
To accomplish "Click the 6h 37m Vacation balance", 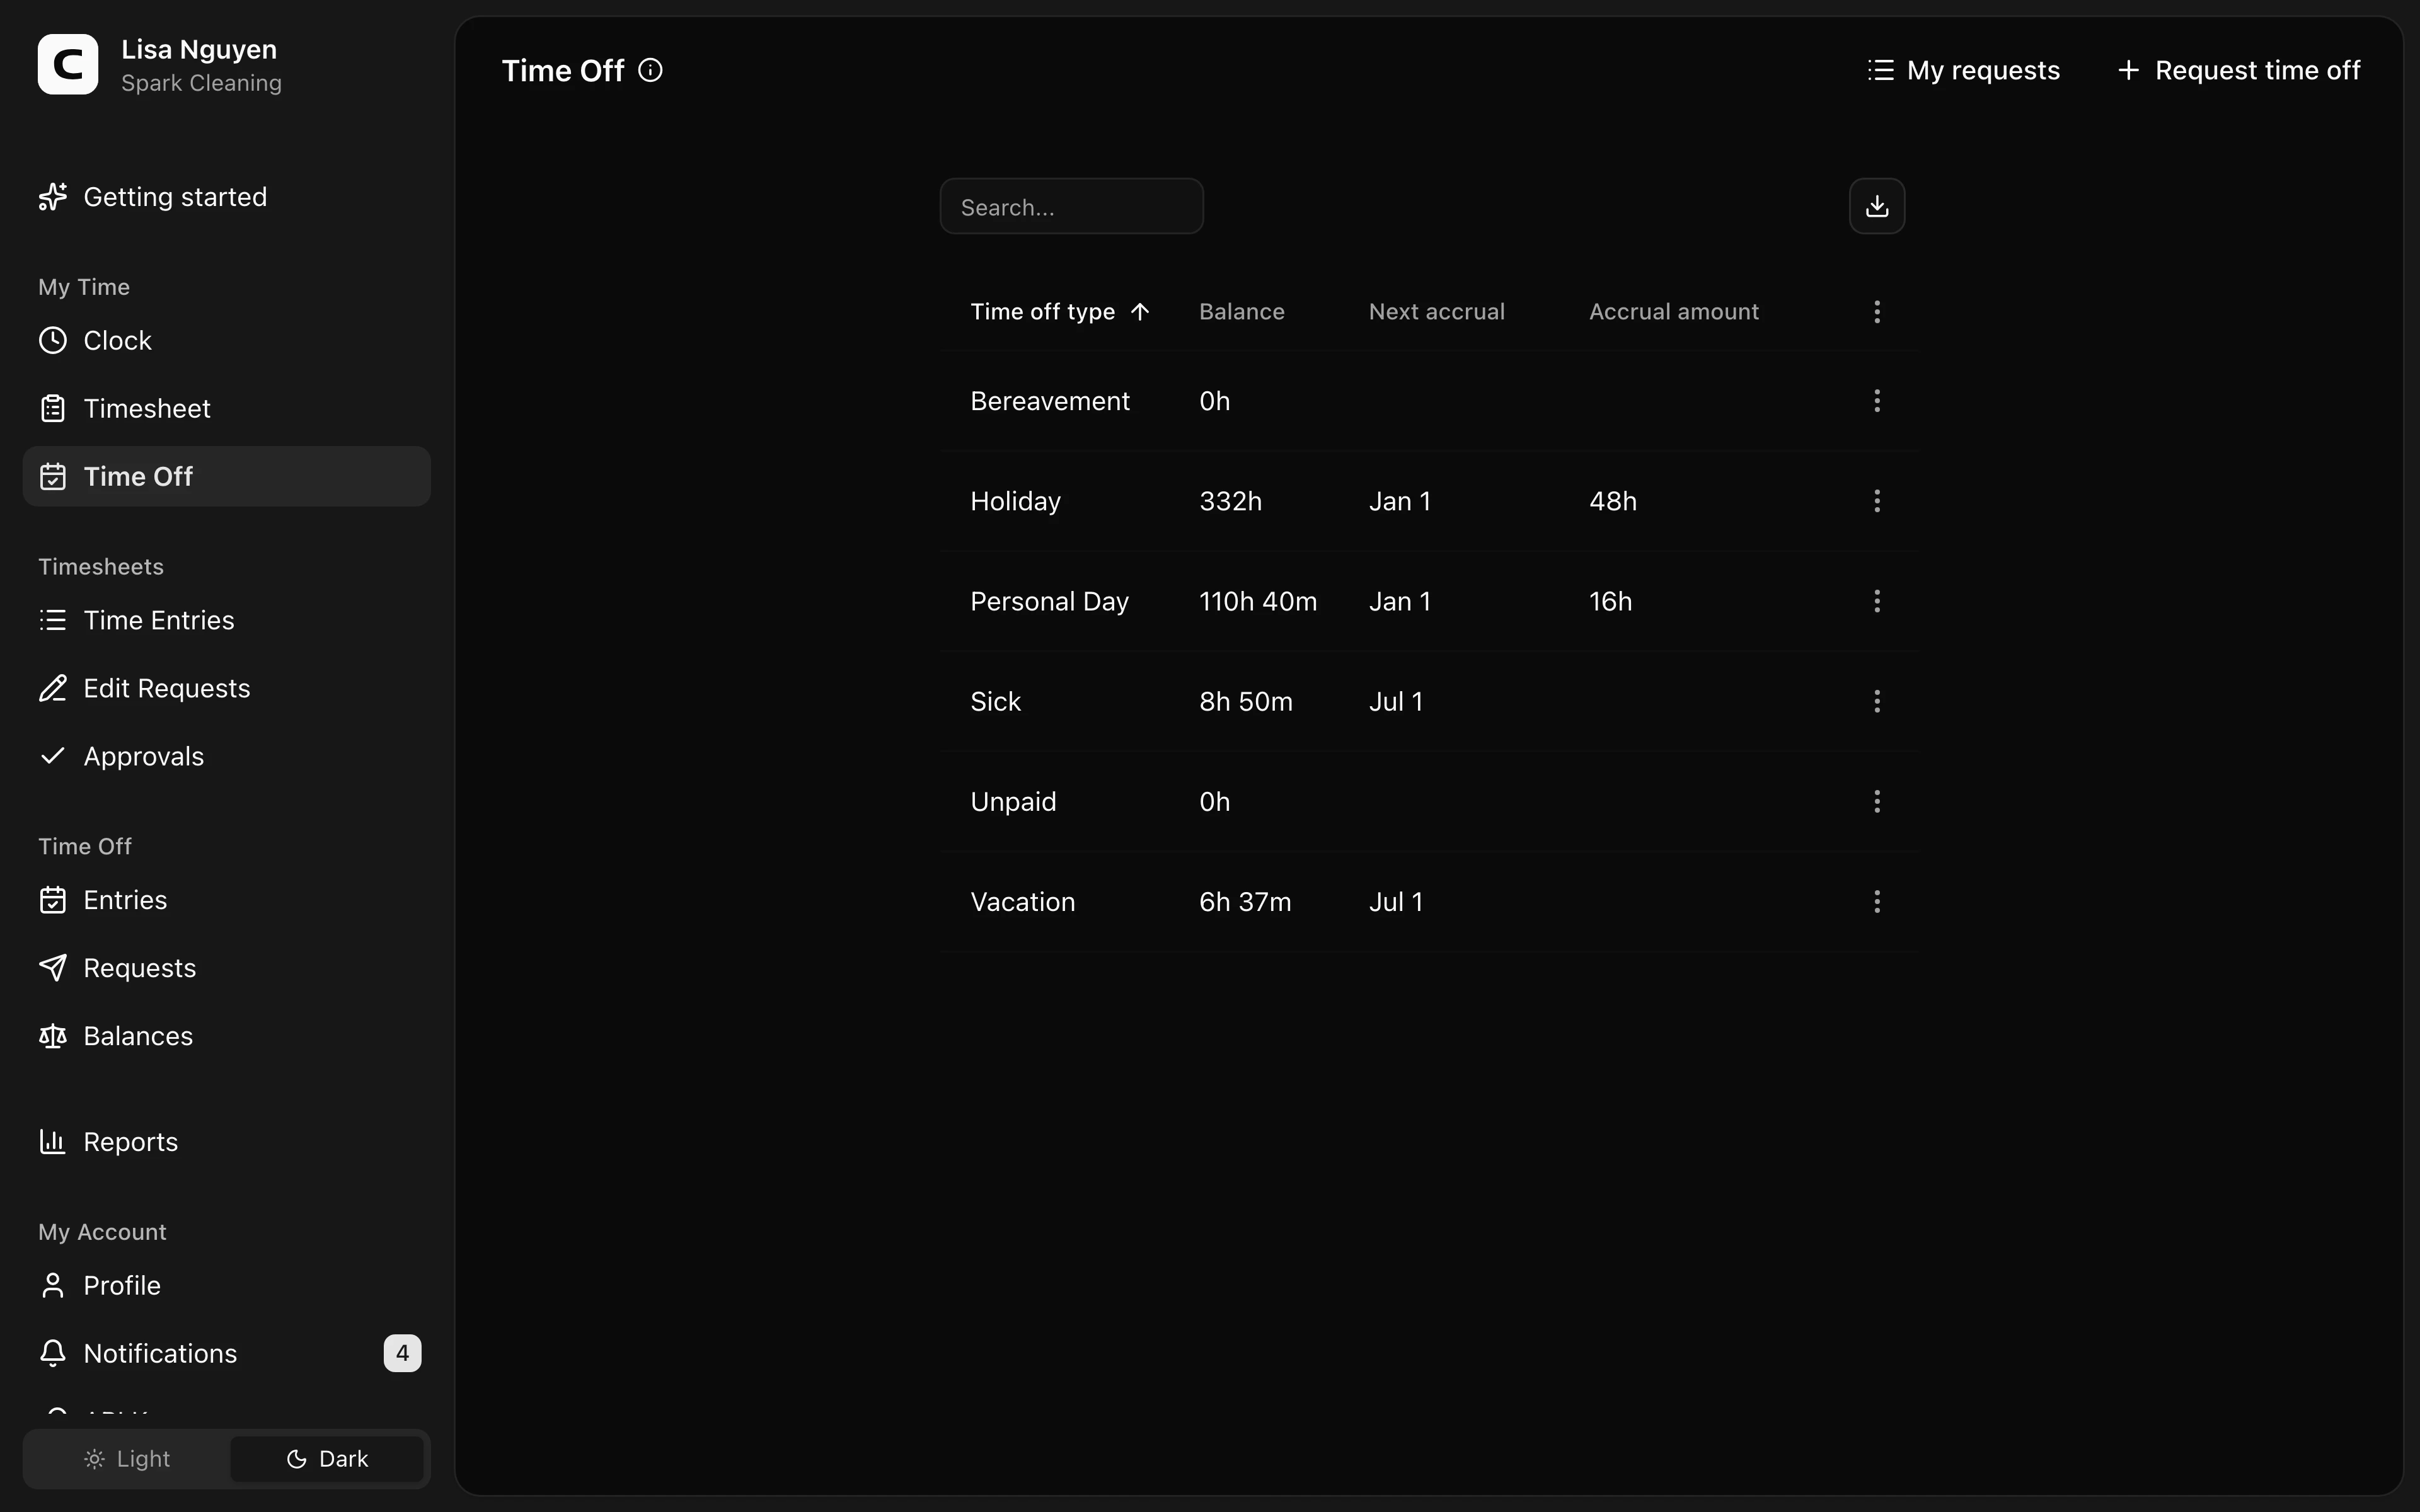I will tap(1245, 902).
